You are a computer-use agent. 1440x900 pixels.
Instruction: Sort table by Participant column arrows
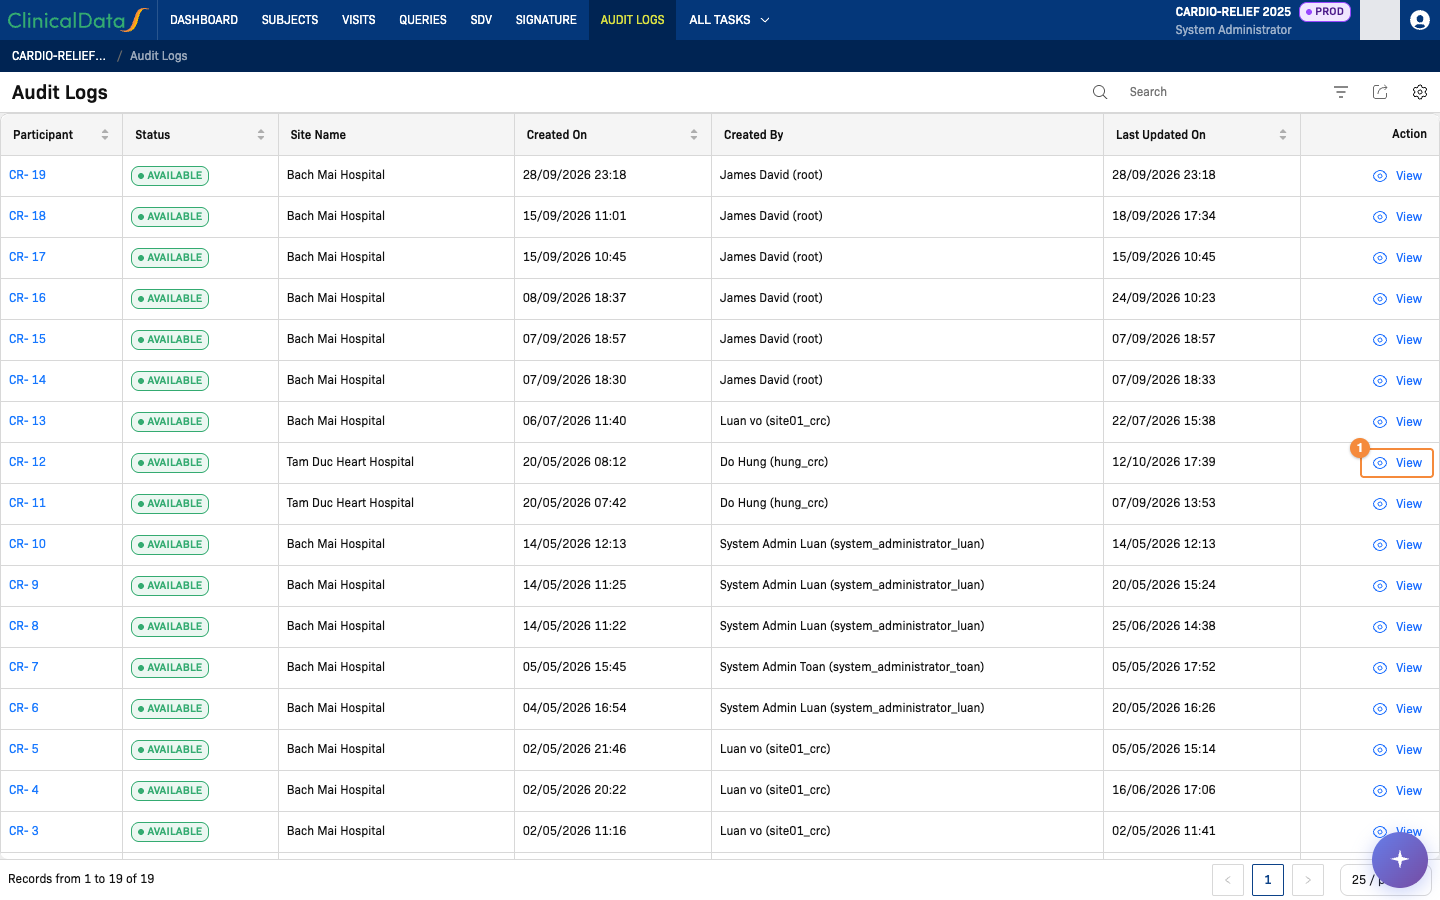105,135
